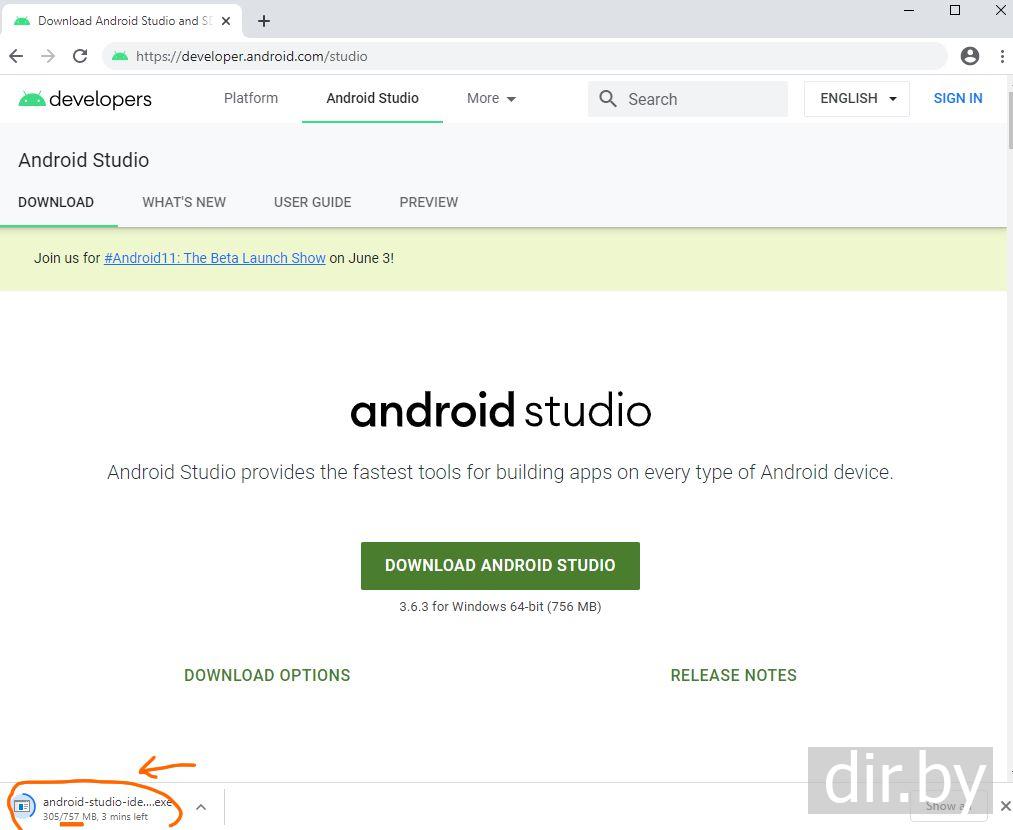The height and width of the screenshot is (830, 1013).
Task: Click the address bar URL
Action: coord(251,56)
